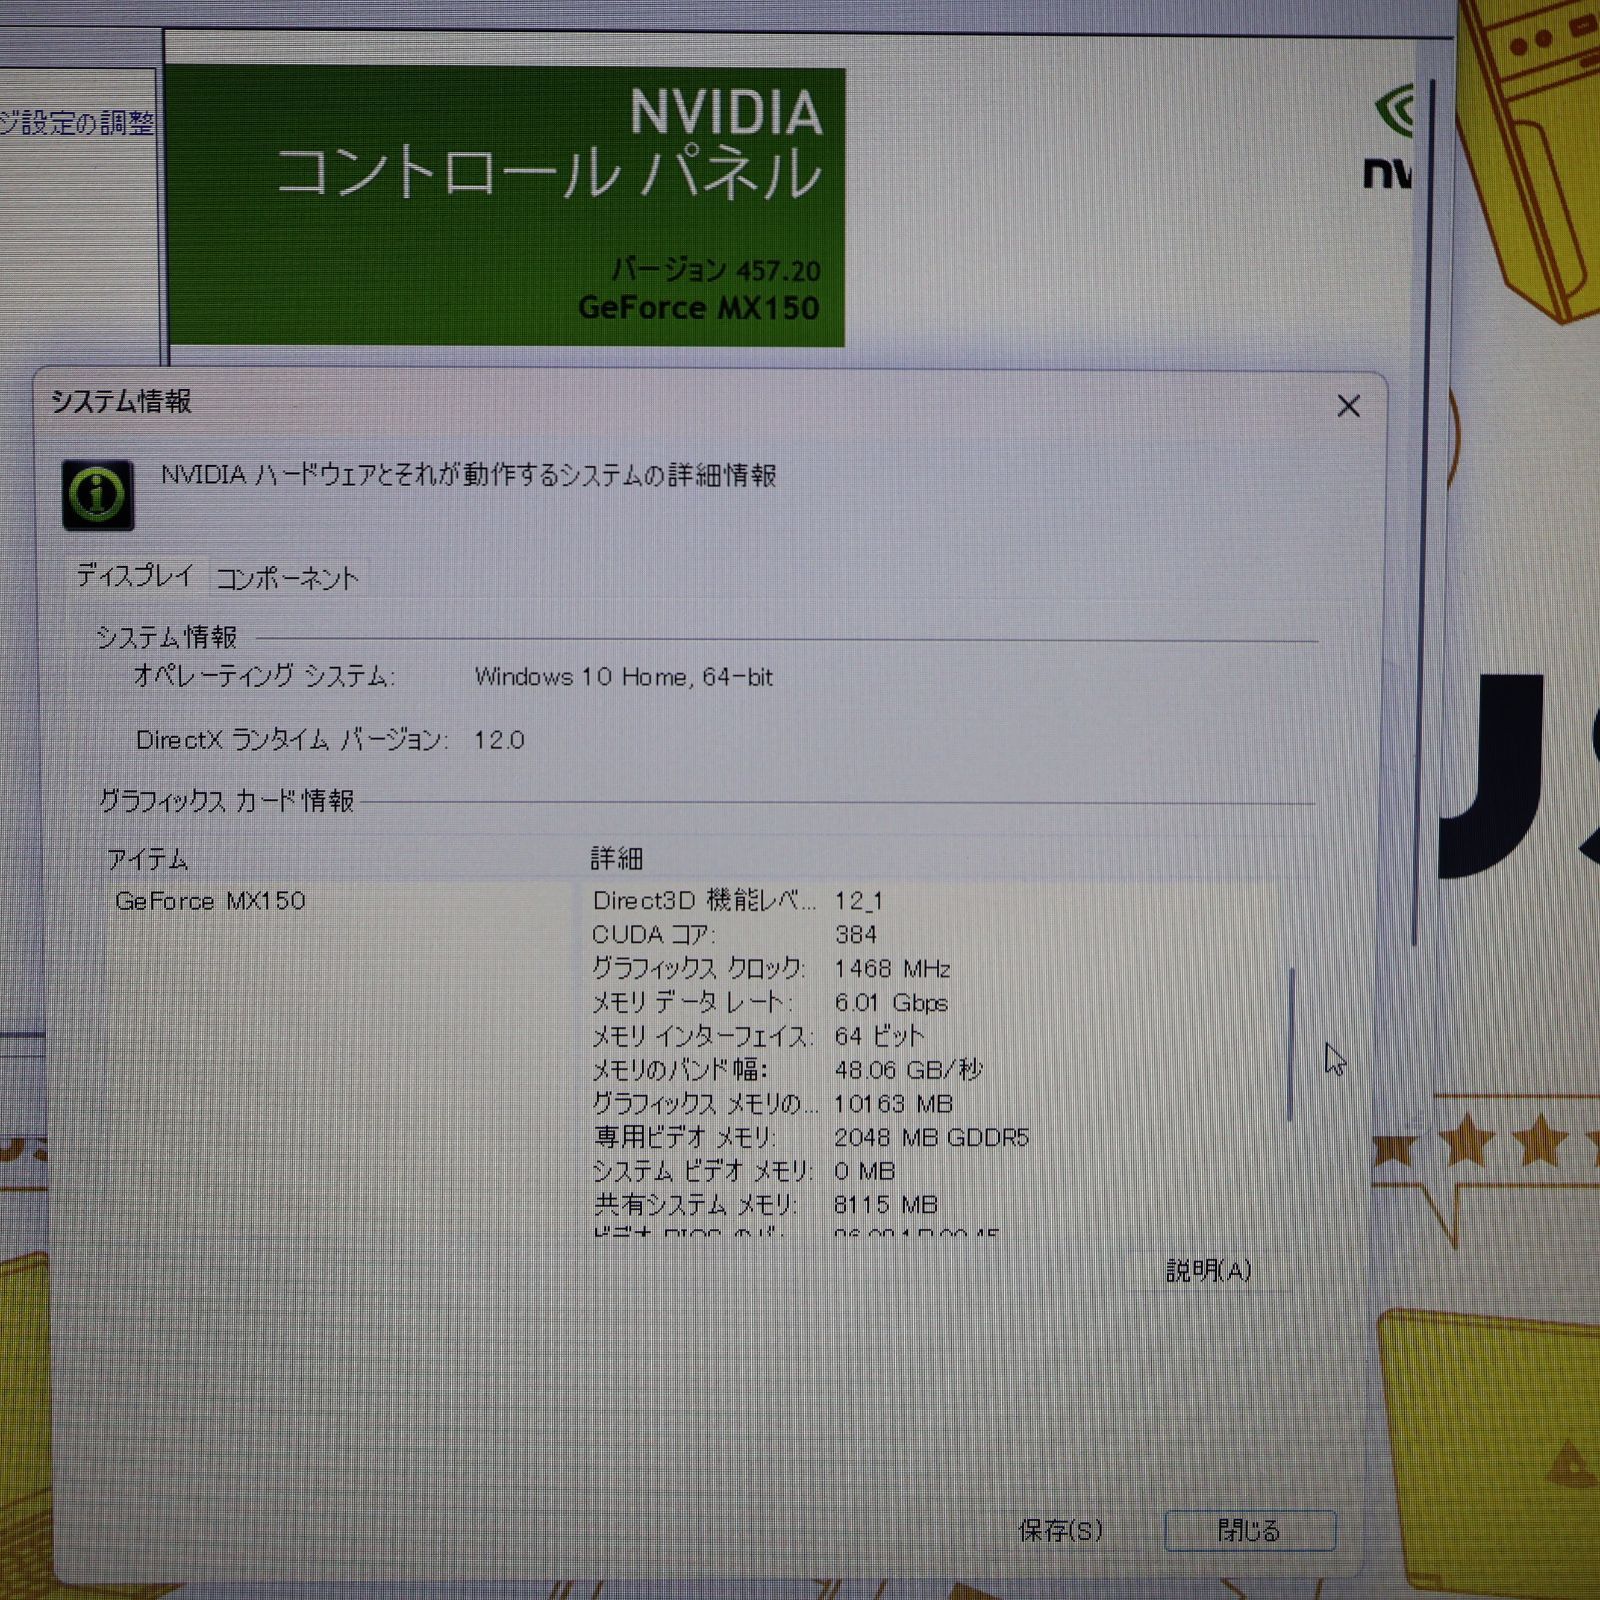Switch to the コンポーネント tab
This screenshot has width=1600, height=1600.
287,578
